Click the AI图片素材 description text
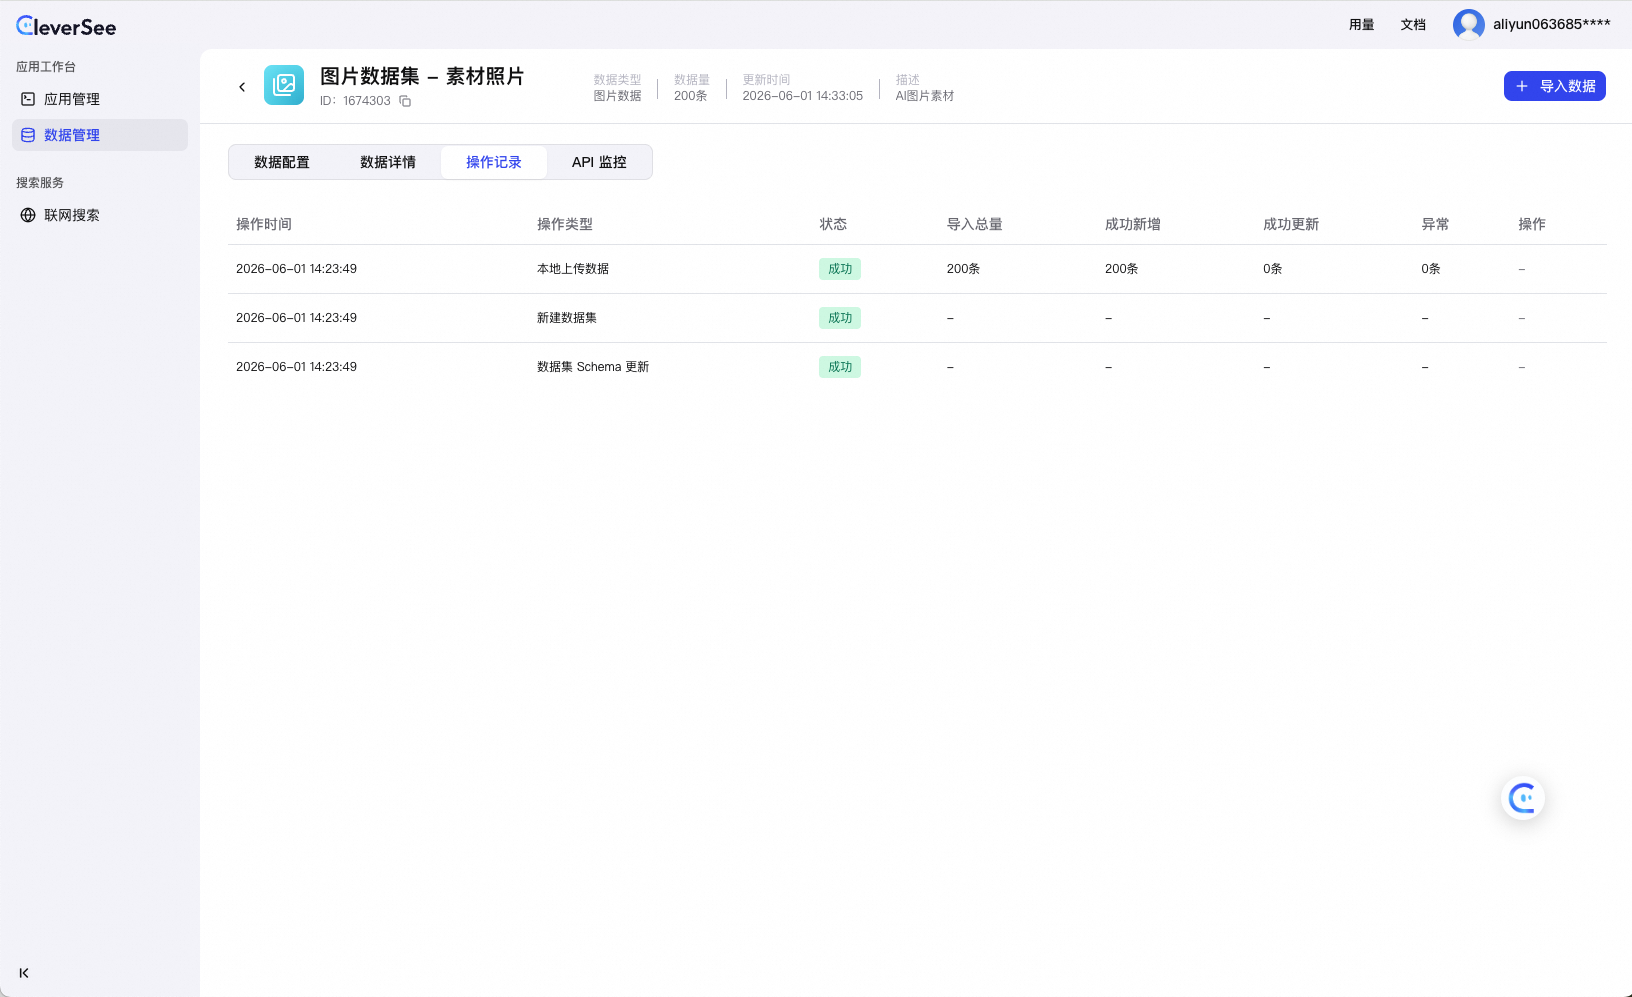1632x997 pixels. click(x=925, y=96)
